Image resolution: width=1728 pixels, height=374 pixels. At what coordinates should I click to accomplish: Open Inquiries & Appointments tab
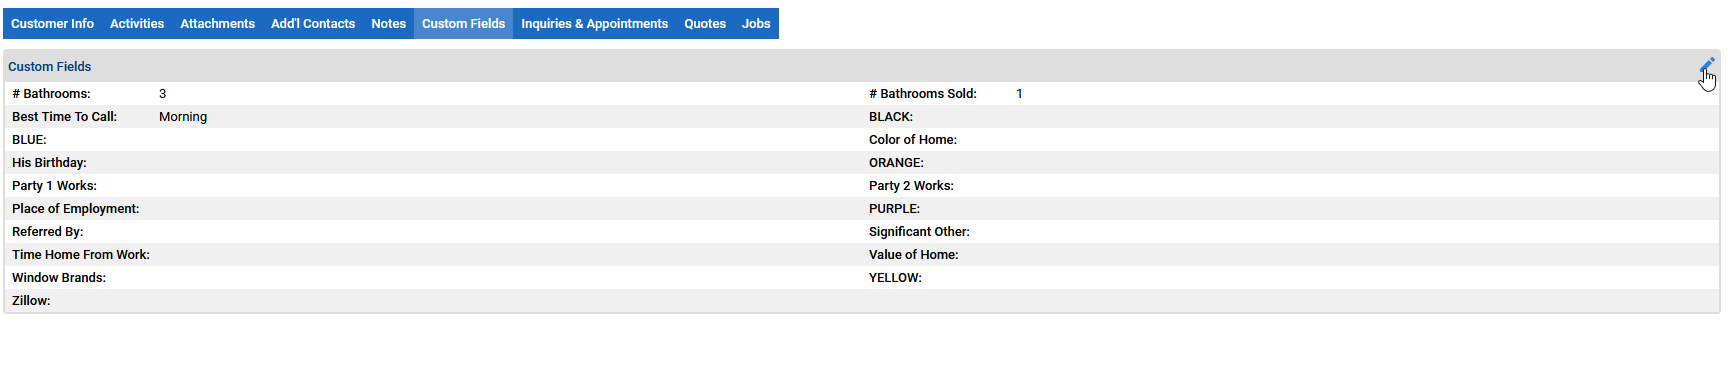[x=594, y=24]
